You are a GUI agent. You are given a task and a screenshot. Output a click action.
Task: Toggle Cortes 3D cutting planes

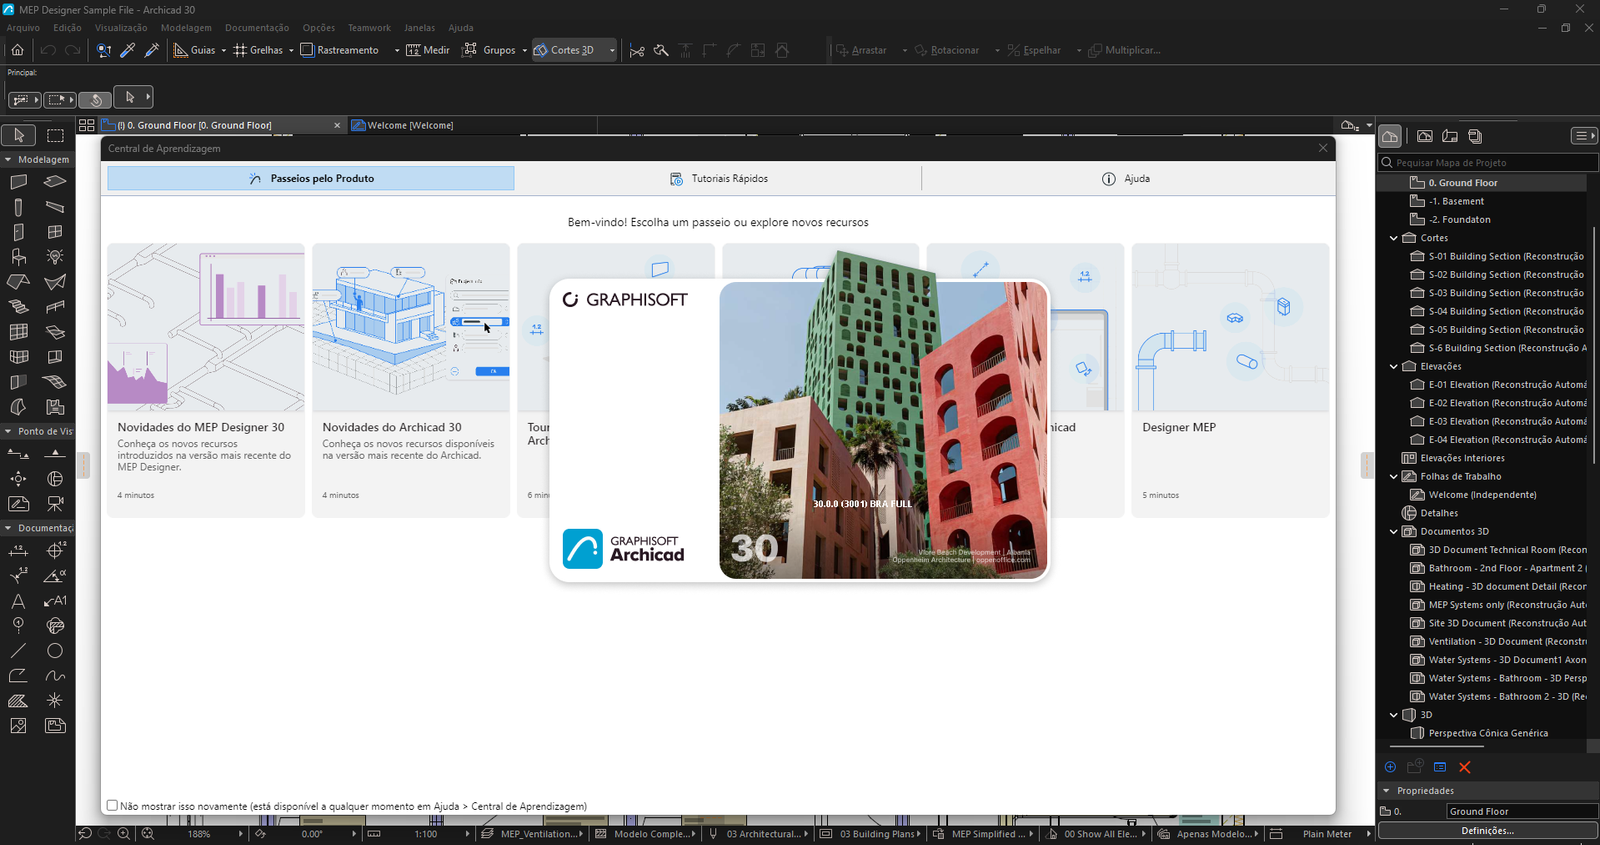point(565,50)
